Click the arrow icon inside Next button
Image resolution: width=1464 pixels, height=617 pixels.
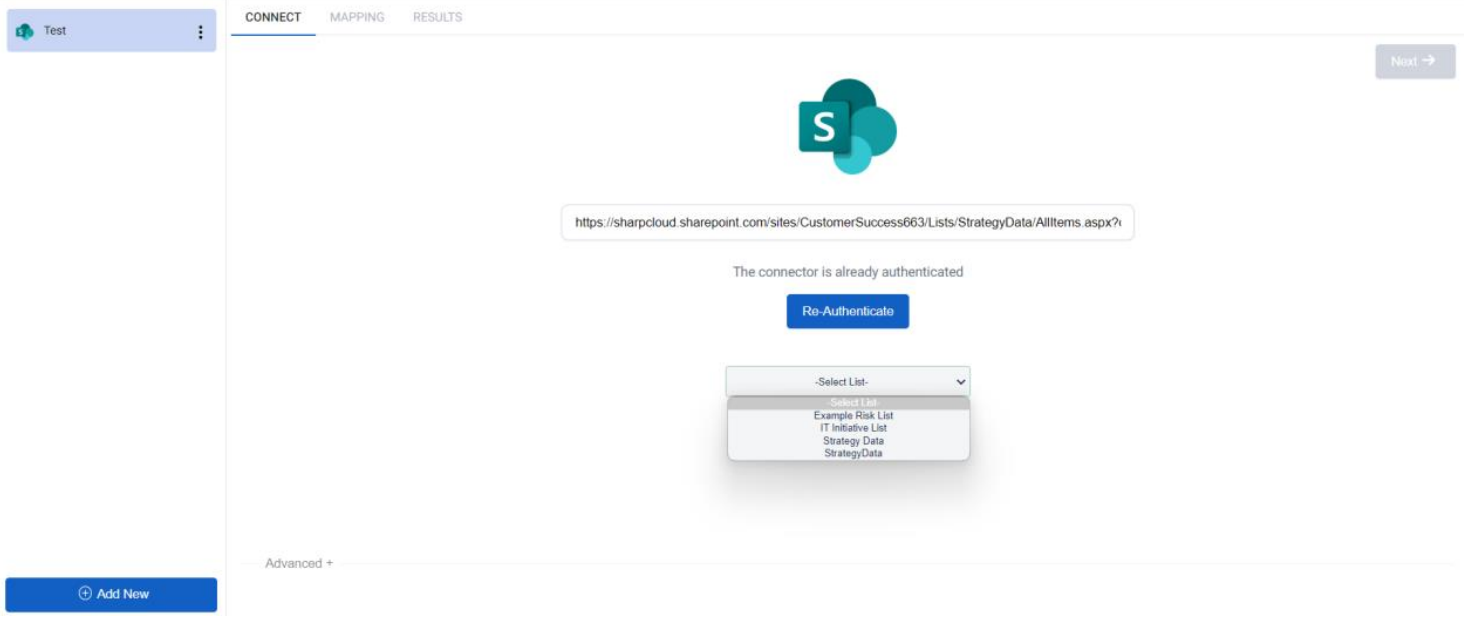click(x=1430, y=61)
